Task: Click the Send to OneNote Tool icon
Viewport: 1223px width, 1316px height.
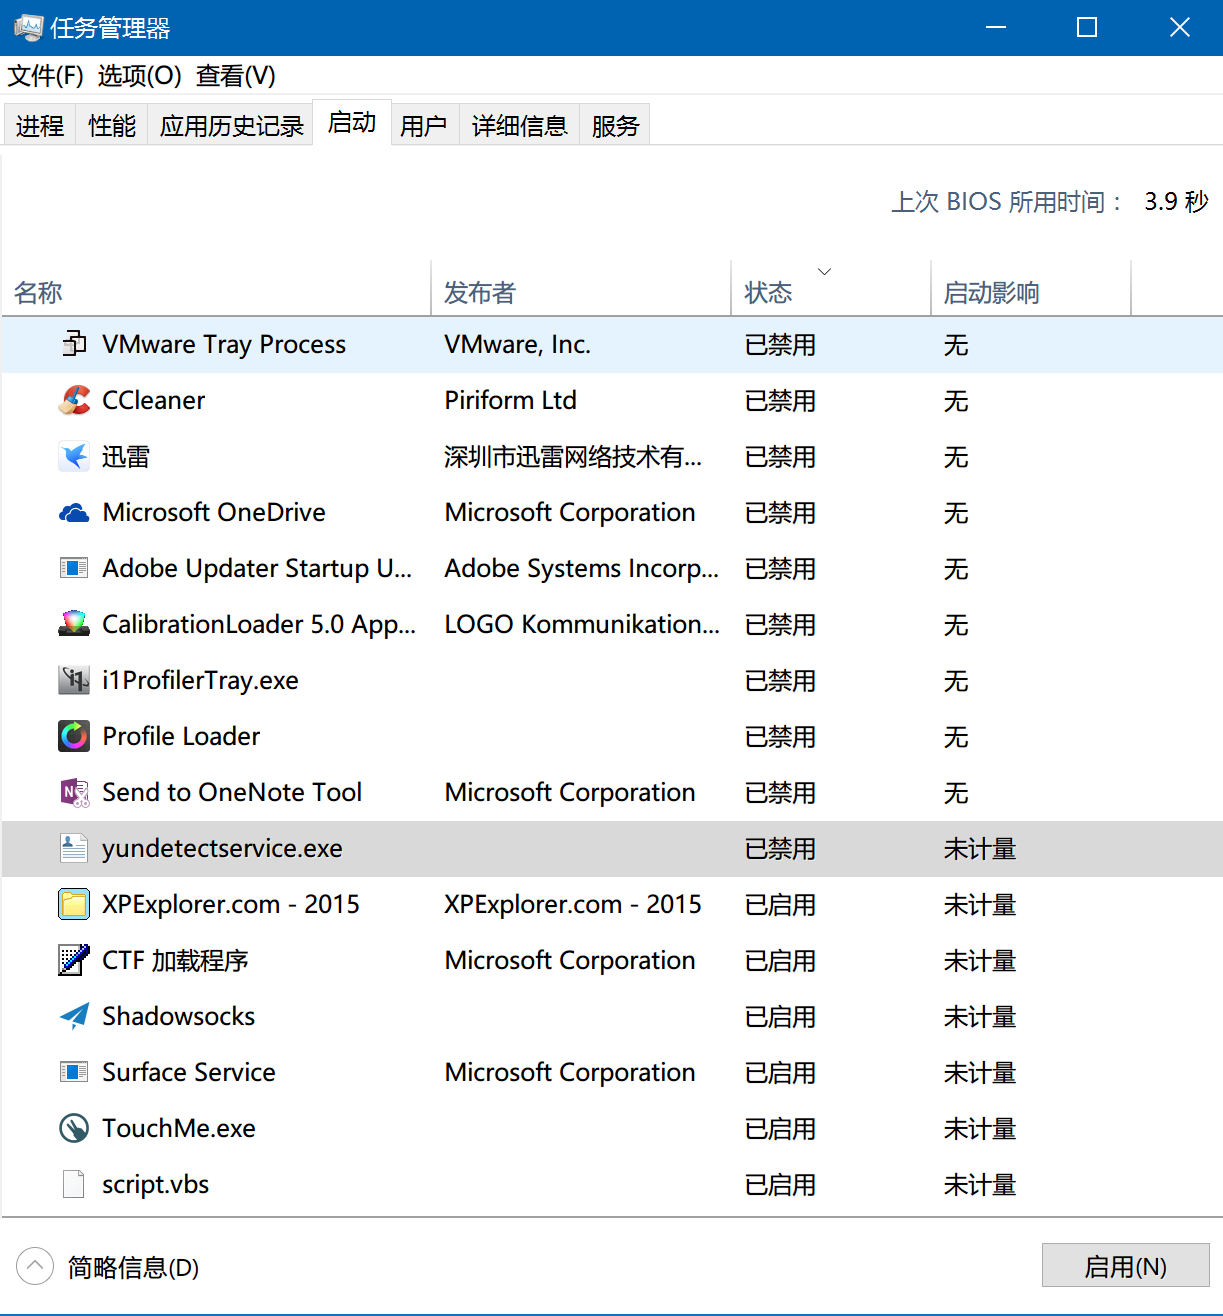Action: click(74, 792)
